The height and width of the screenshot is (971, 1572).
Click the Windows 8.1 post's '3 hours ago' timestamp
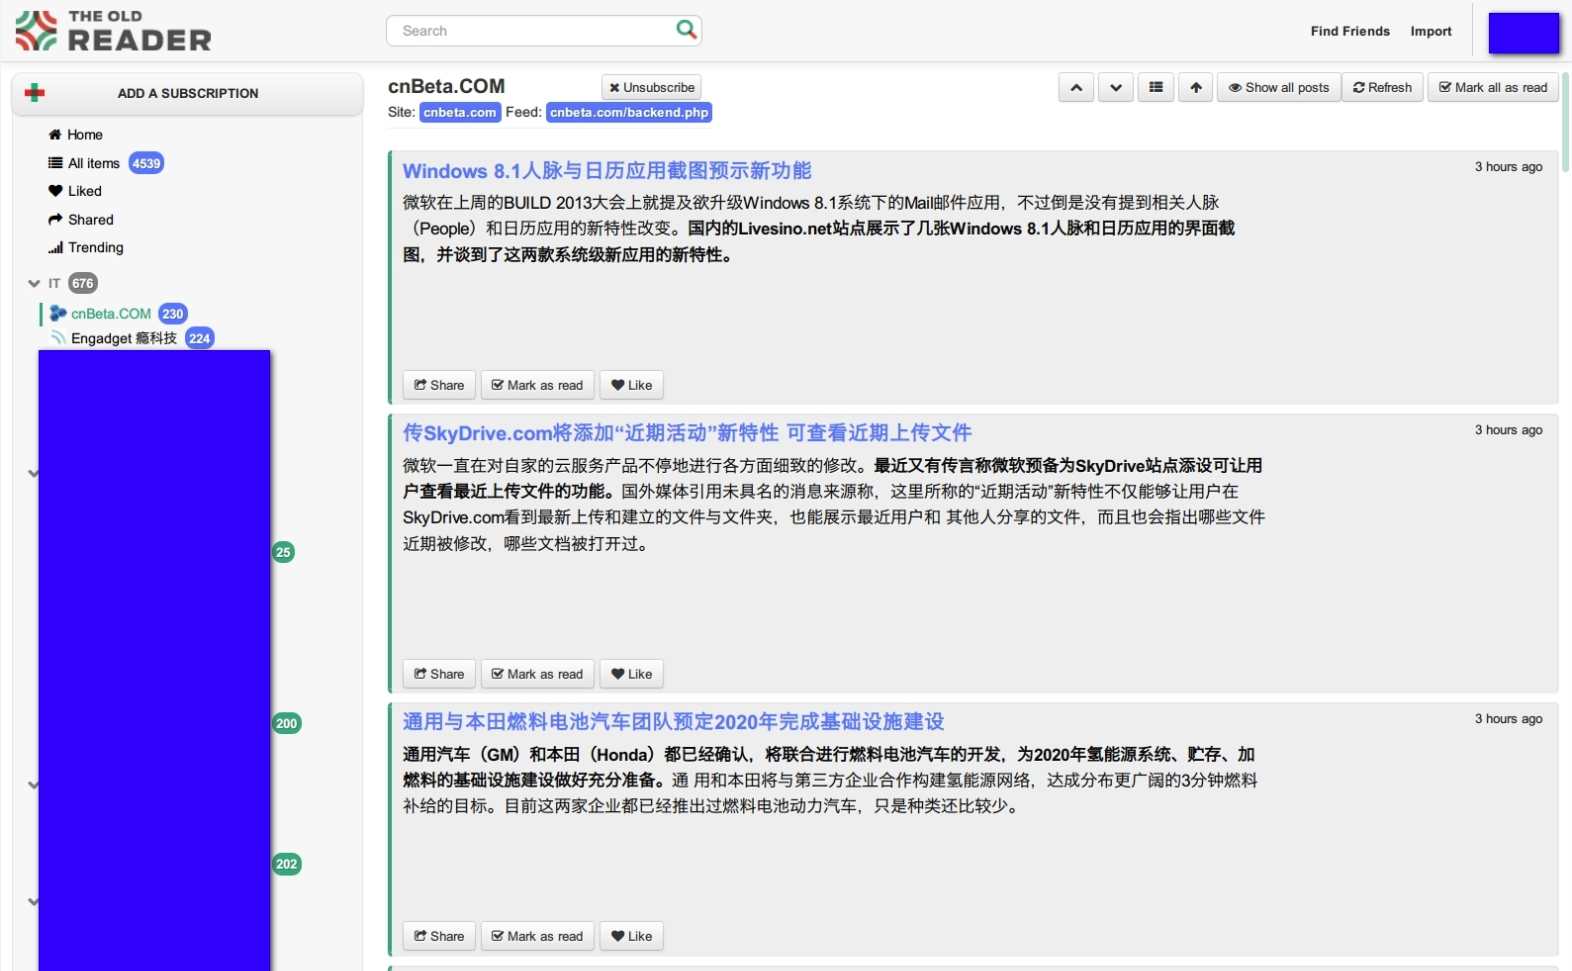[1508, 167]
